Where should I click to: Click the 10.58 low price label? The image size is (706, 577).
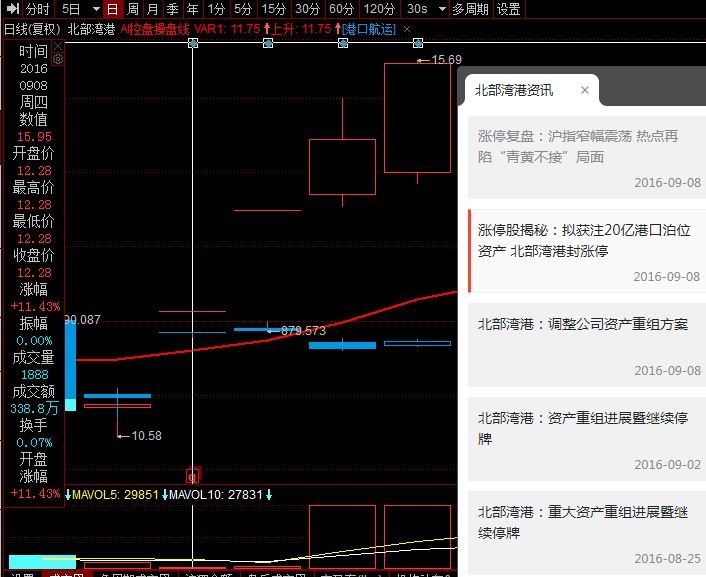tap(146, 436)
